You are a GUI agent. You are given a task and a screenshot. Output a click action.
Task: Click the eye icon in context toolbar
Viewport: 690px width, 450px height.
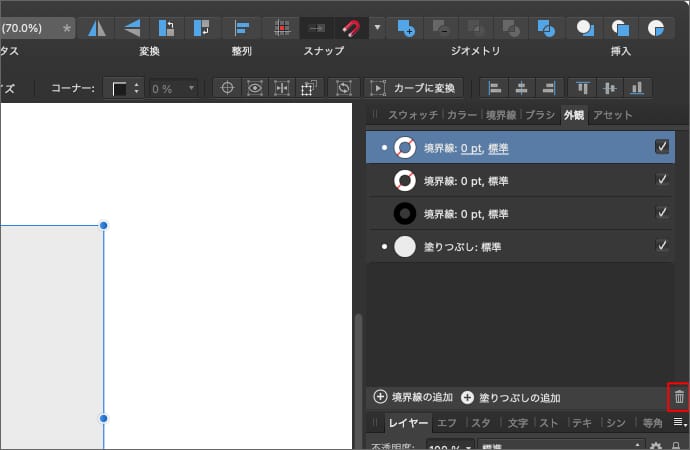pos(255,88)
